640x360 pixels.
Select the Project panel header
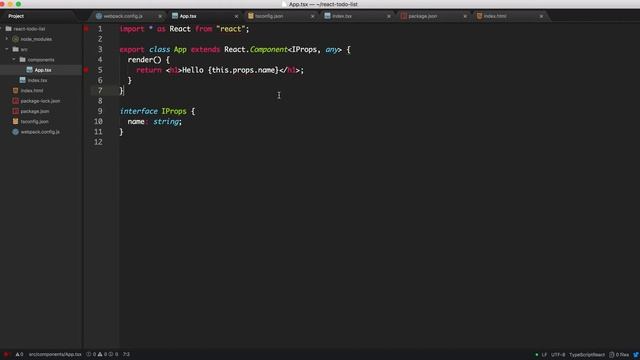(x=16, y=16)
